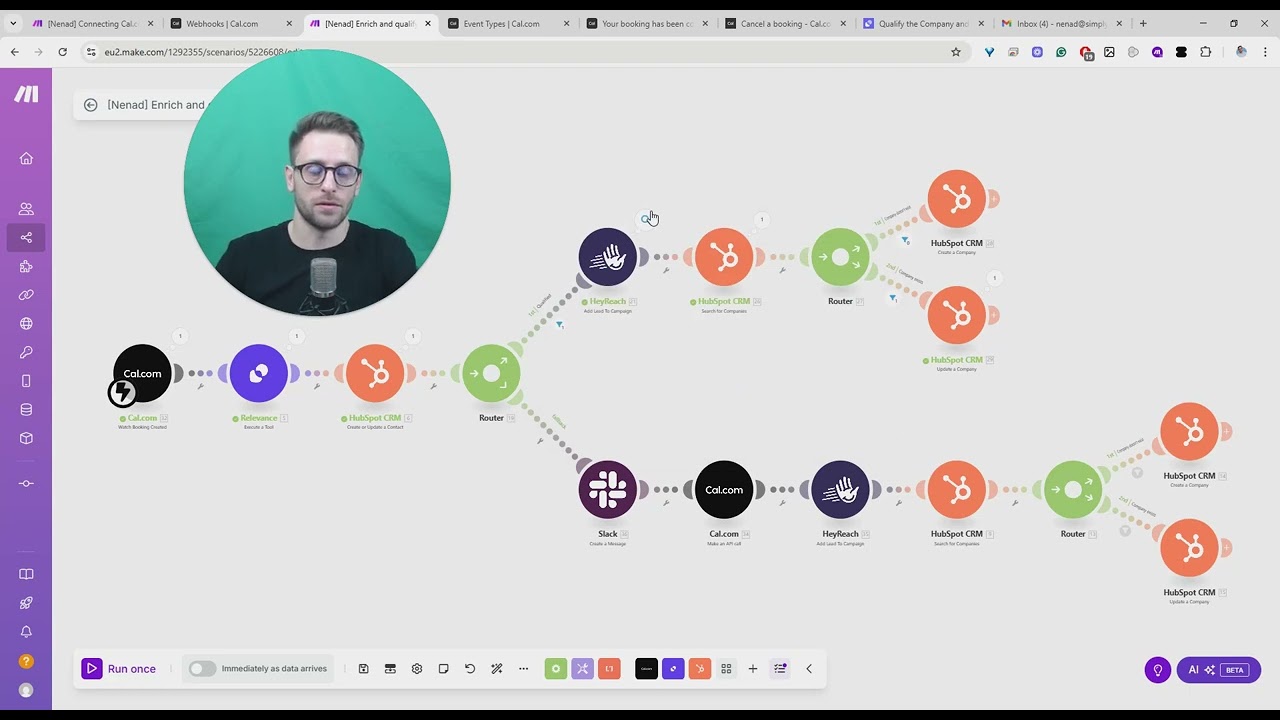Select the Router module in the upper branch
Image resolution: width=1280 pixels, height=720 pixels.
click(840, 257)
